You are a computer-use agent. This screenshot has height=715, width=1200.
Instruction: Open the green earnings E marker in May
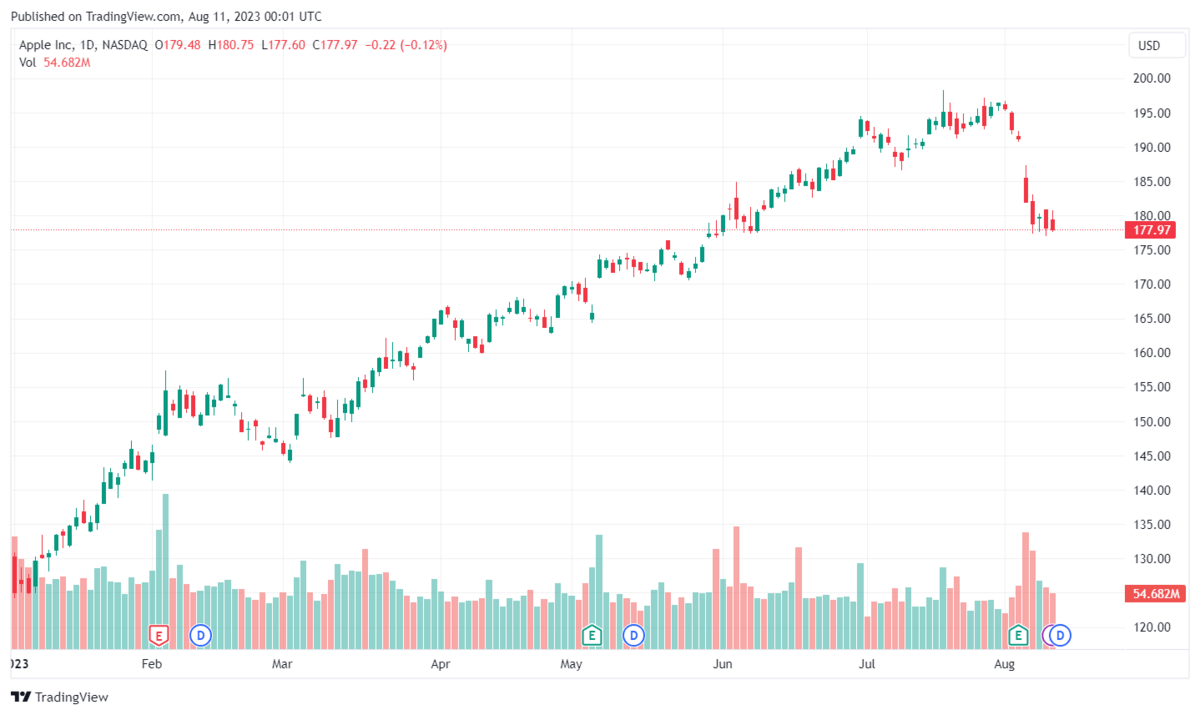[x=591, y=634]
